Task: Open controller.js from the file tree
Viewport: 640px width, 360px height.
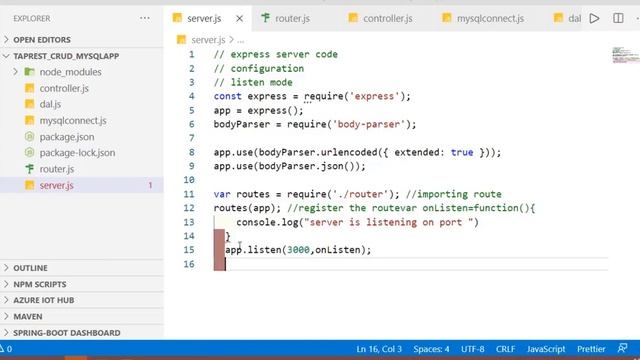Action: coord(64,88)
